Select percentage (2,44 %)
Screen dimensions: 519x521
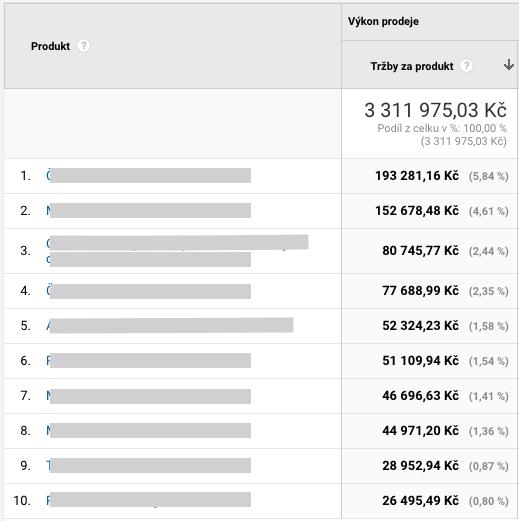pos(489,251)
